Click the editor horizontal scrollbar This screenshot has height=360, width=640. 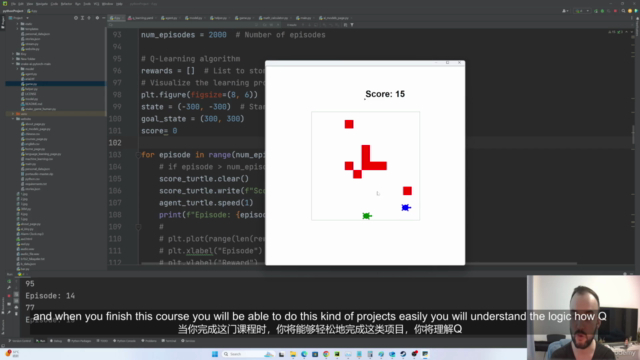click(x=359, y=264)
